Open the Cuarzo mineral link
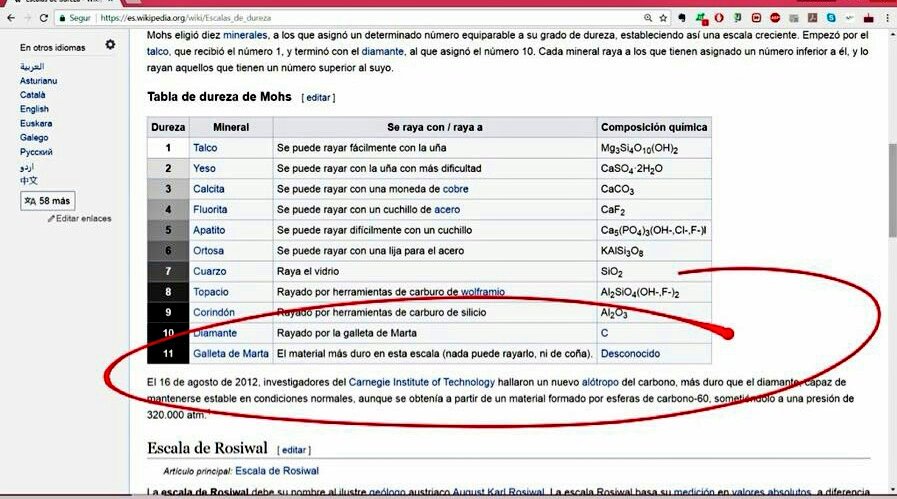The image size is (897, 499). click(209, 271)
